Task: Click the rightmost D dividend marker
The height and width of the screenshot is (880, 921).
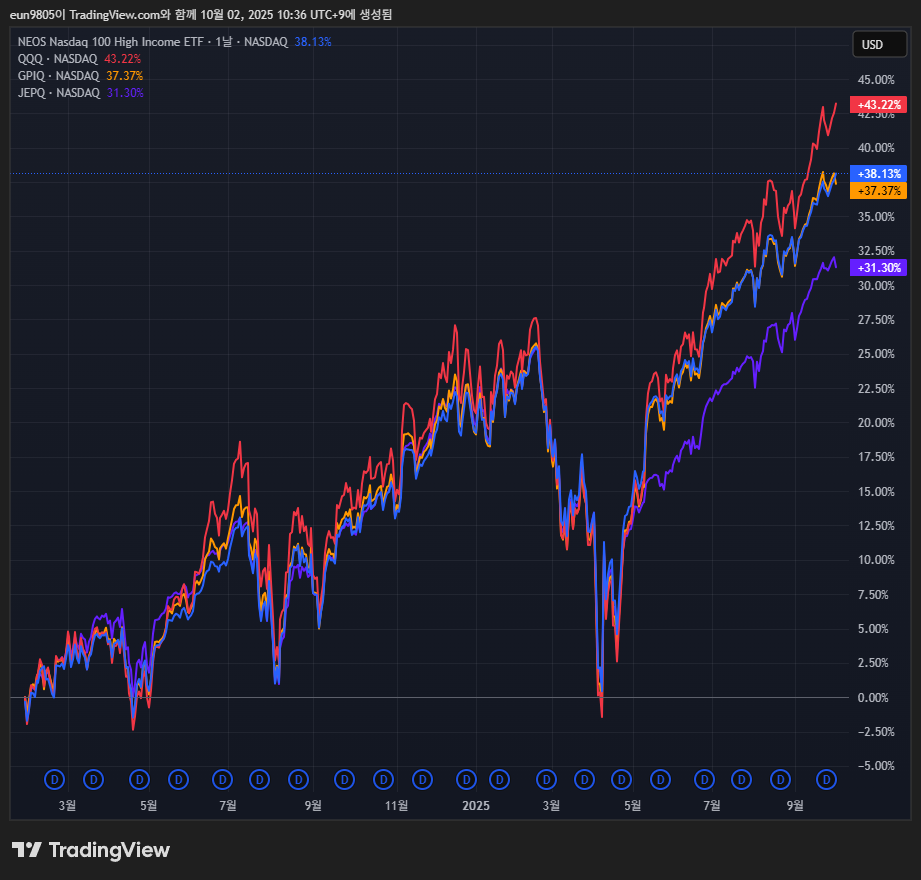Action: (x=826, y=780)
